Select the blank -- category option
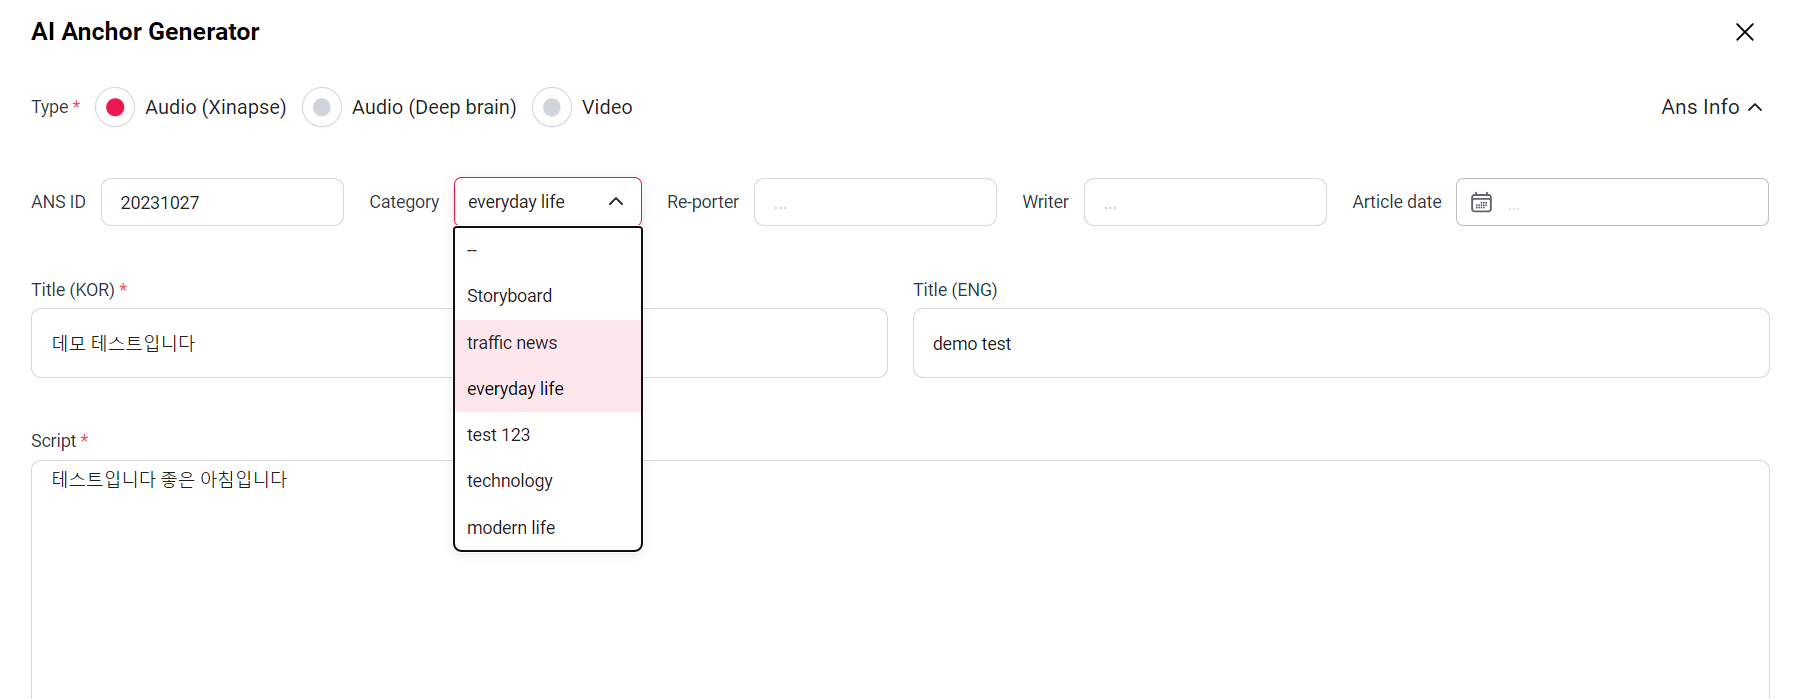The height and width of the screenshot is (699, 1799). click(472, 250)
